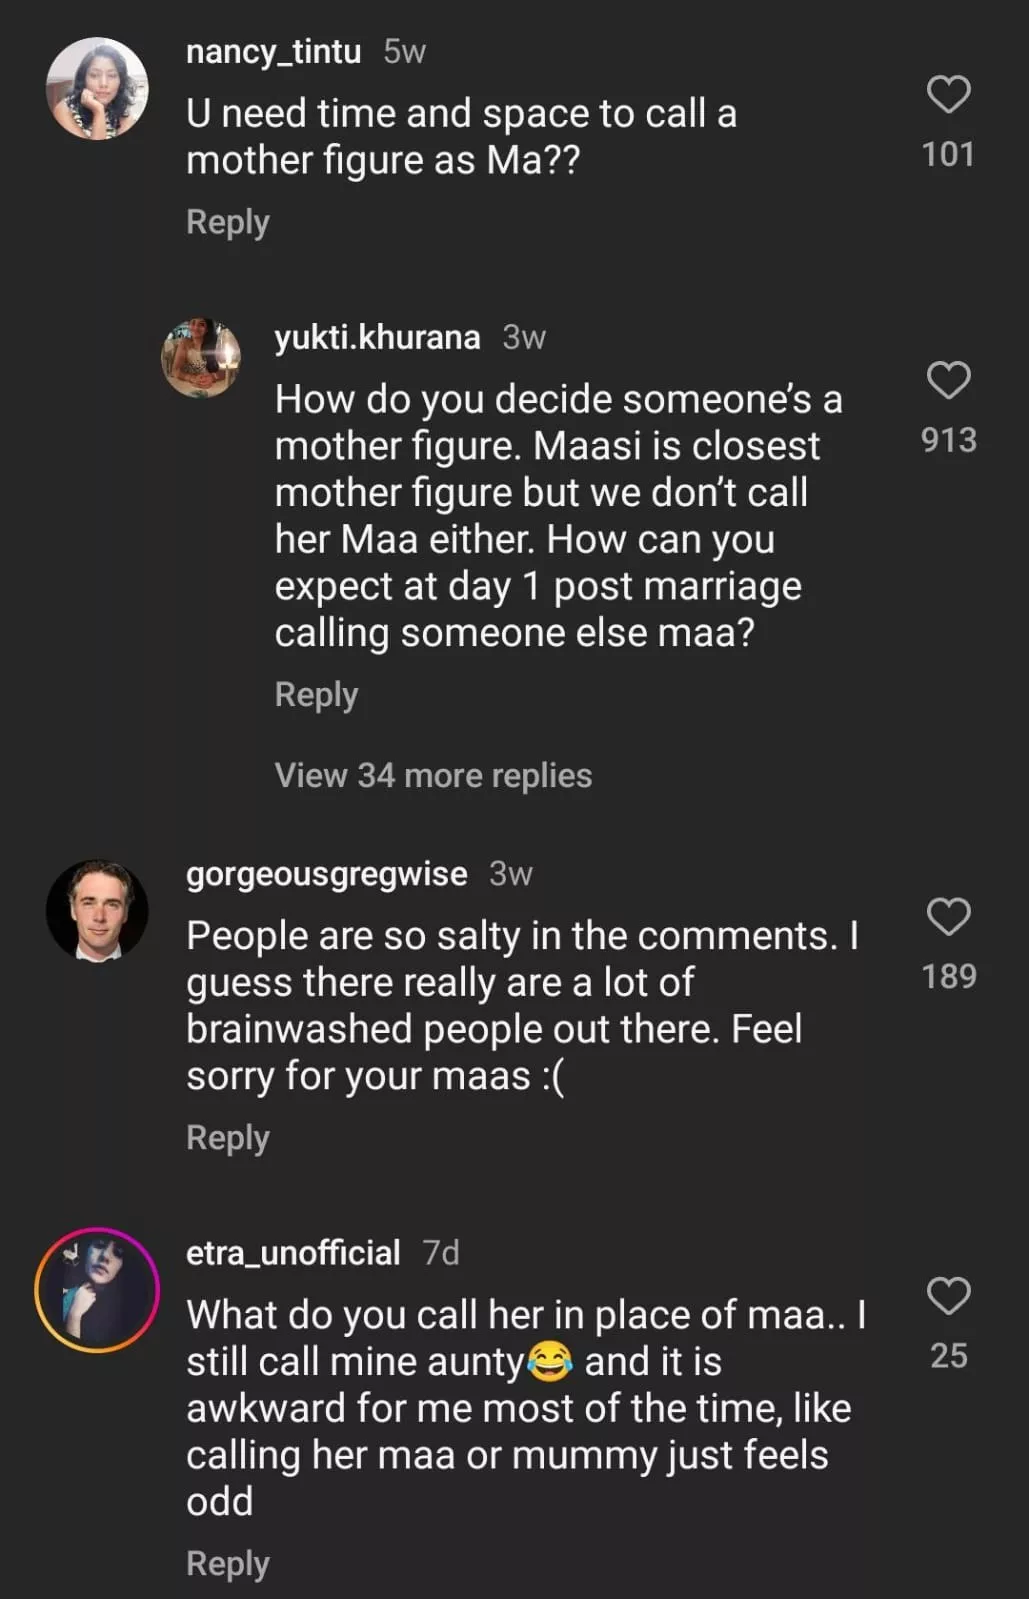Show the 189 likes list
This screenshot has width=1029, height=1599.
coord(948,976)
